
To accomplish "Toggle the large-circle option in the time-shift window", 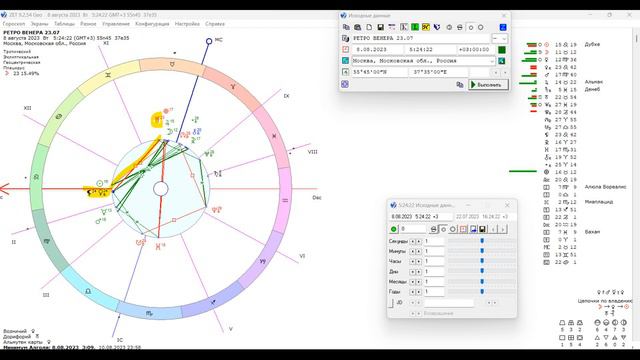I will 453,229.
